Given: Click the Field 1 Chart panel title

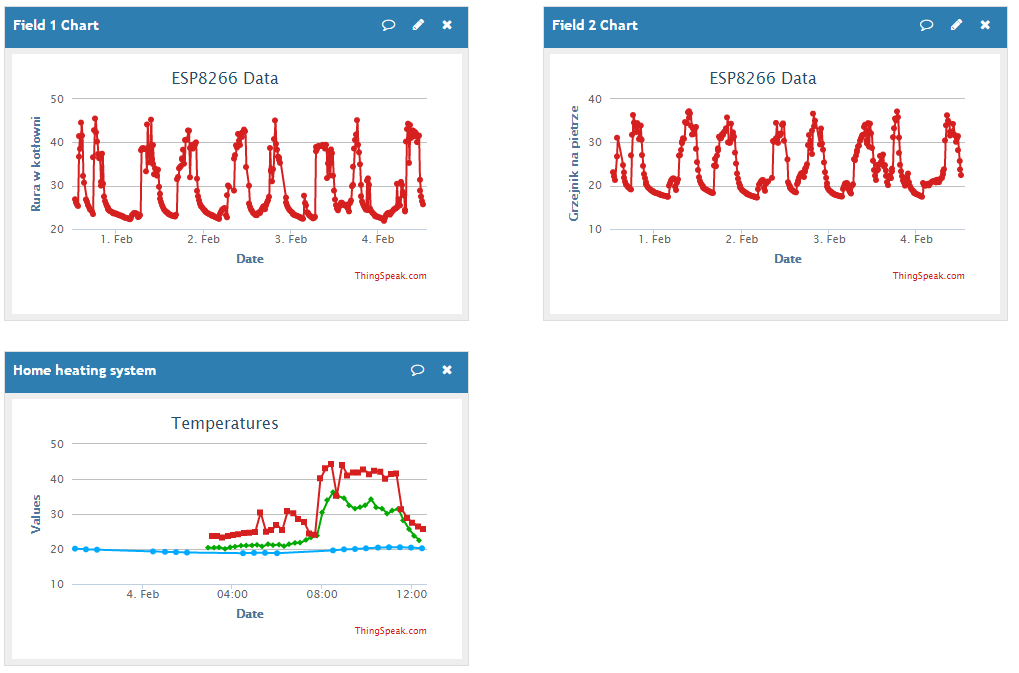Looking at the screenshot, I should [x=56, y=25].
